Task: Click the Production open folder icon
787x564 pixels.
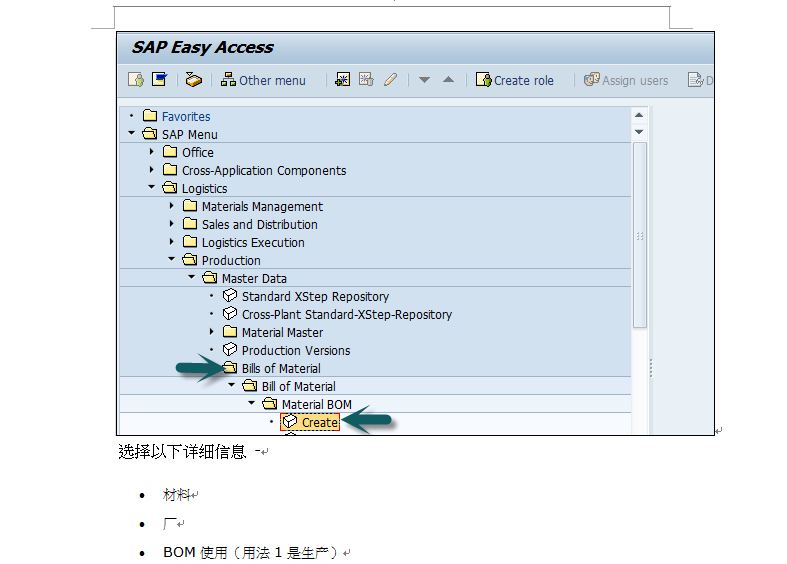Action: pyautogui.click(x=190, y=259)
